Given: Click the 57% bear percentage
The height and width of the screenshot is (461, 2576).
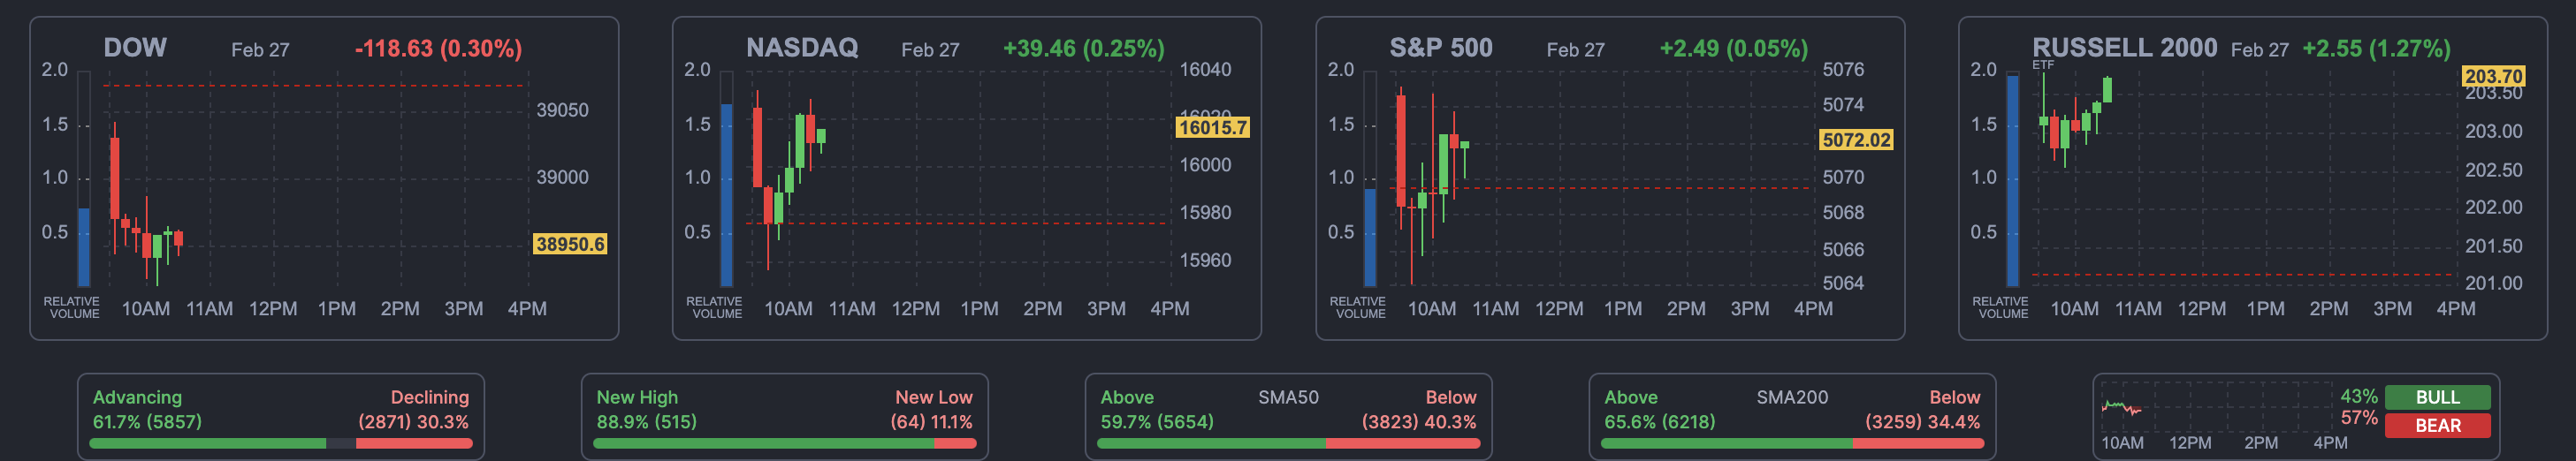Looking at the screenshot, I should pos(2359,418).
